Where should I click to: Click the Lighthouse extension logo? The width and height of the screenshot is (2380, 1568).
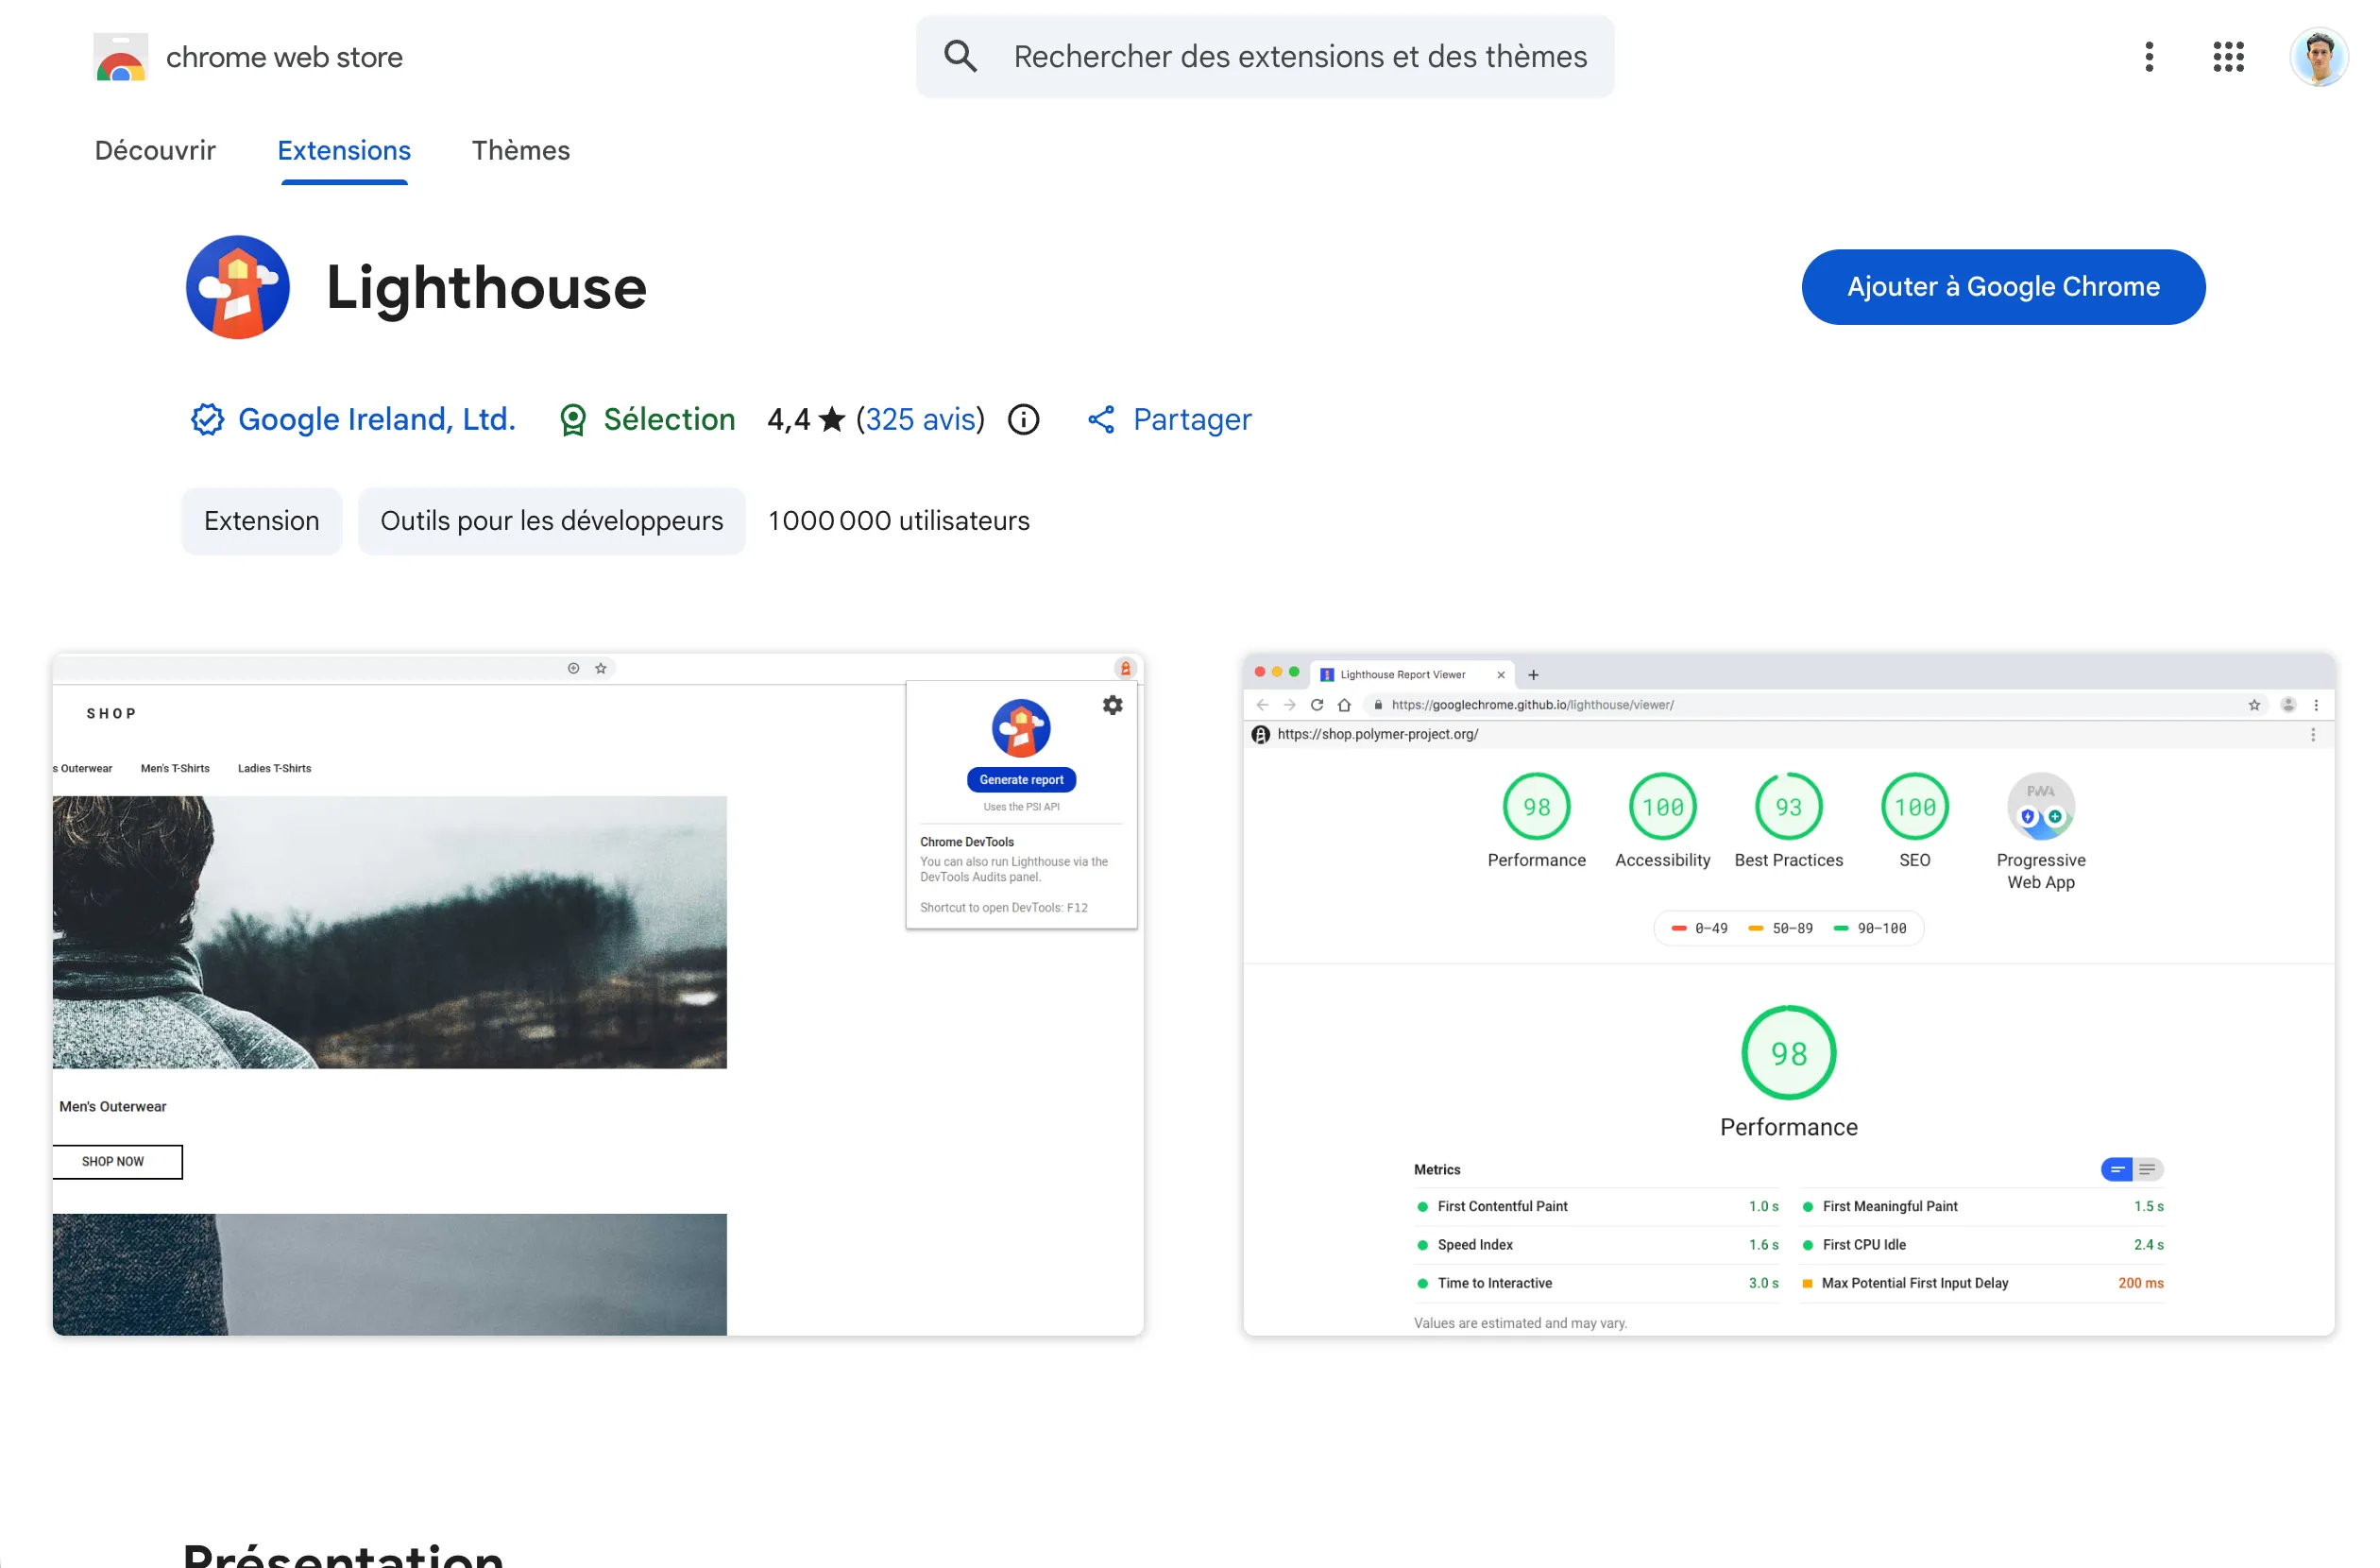(237, 287)
